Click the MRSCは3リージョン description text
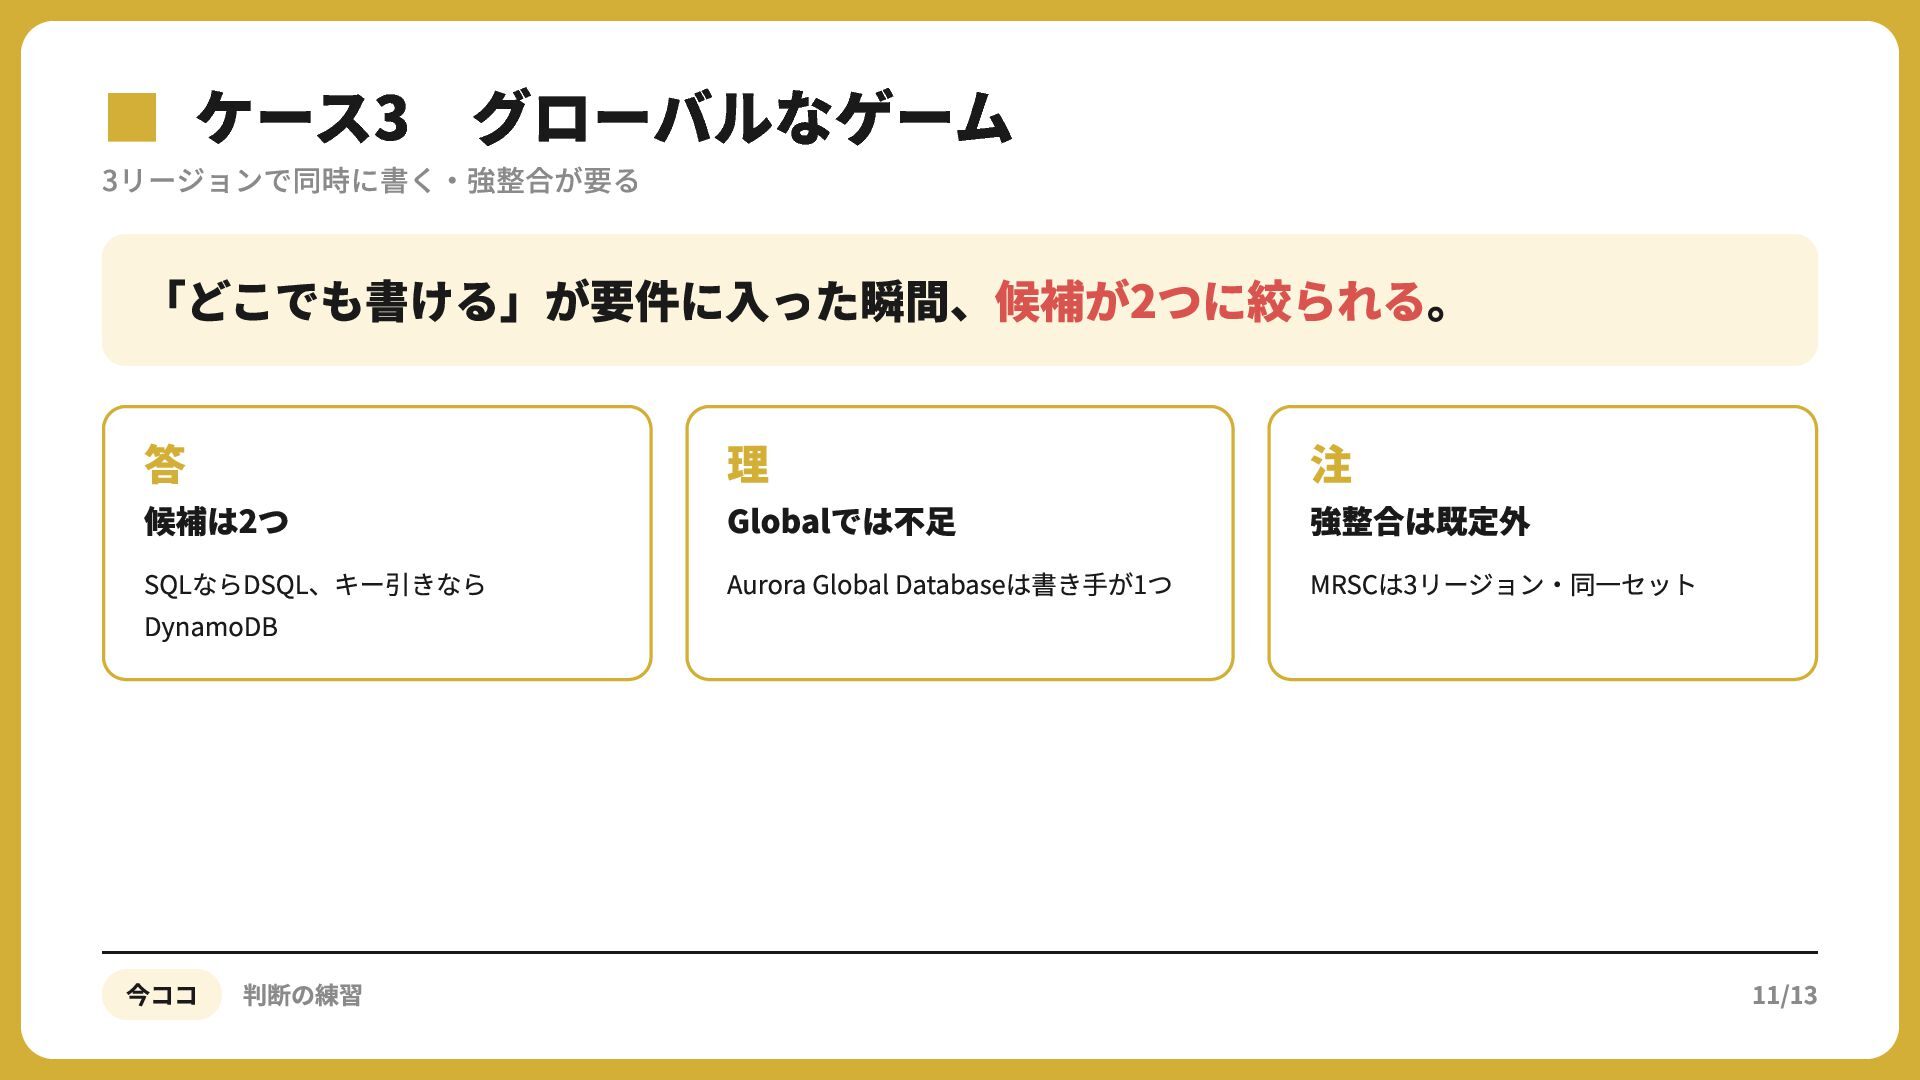Screen dimensions: 1920x1080 click(1503, 585)
